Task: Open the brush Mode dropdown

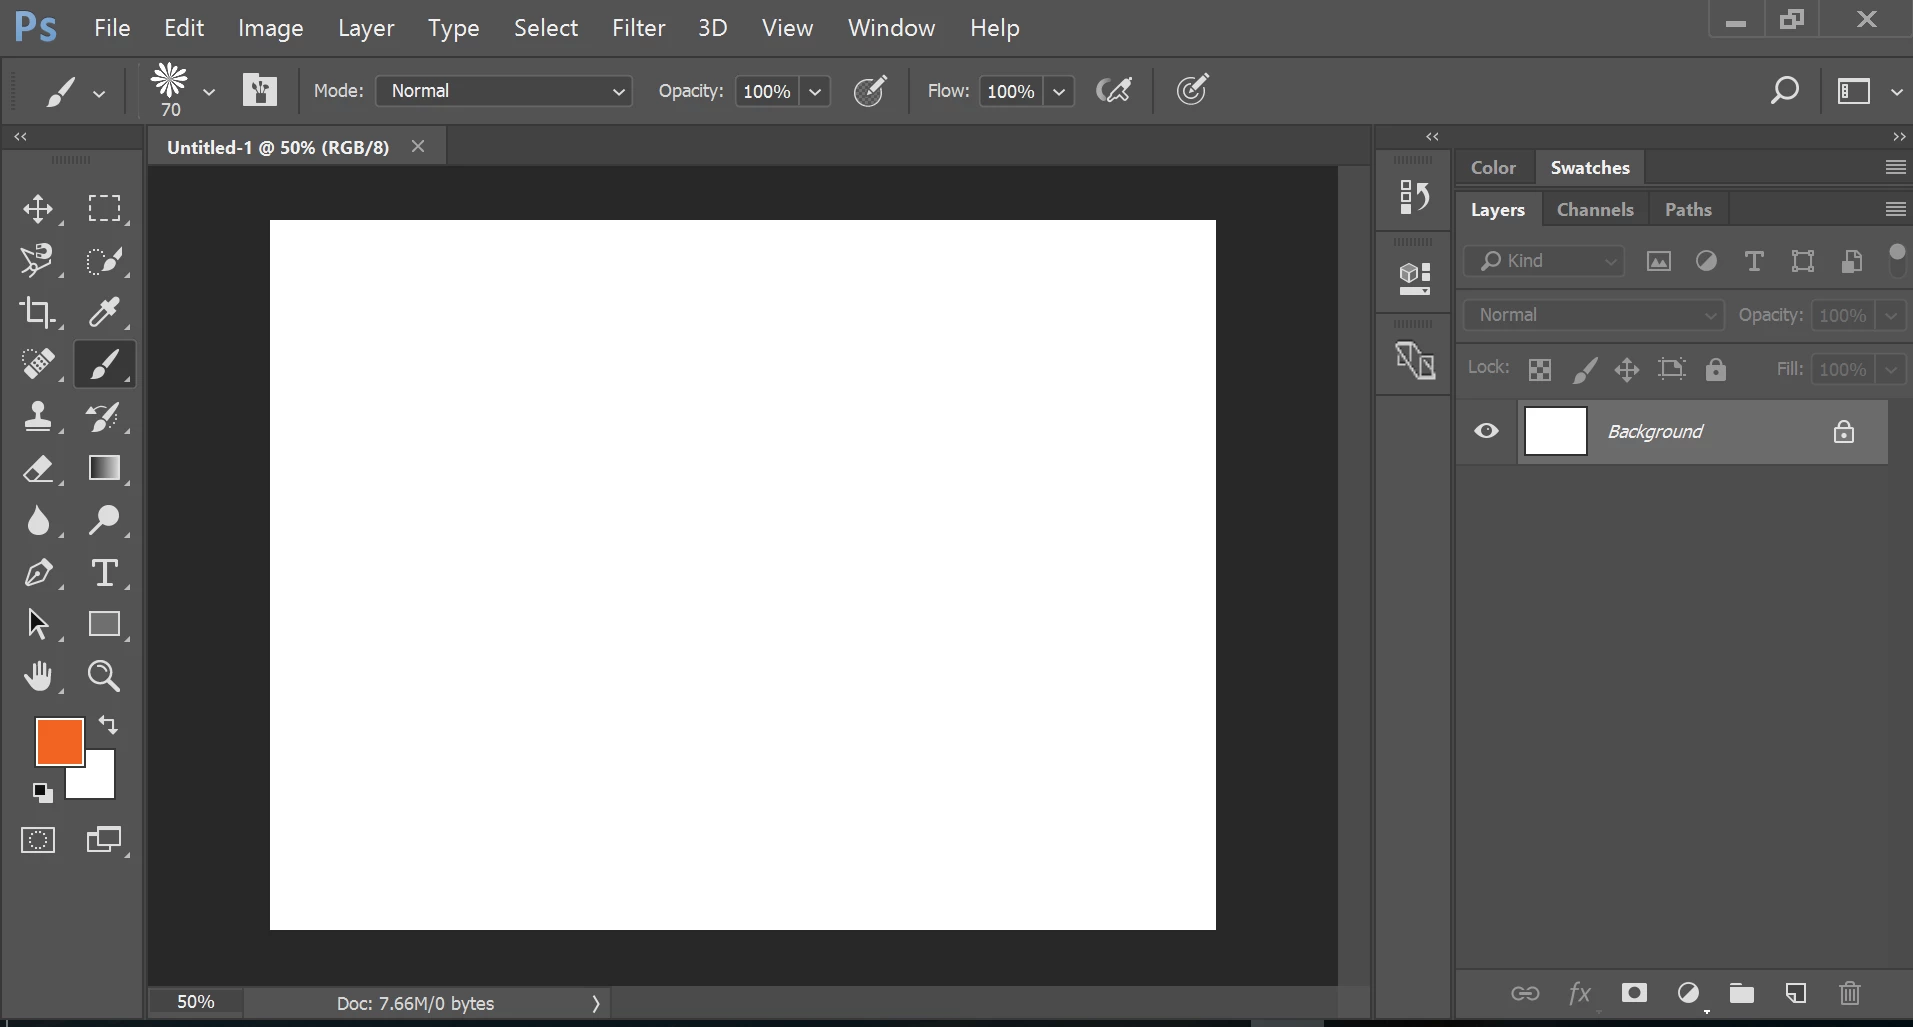Action: (x=504, y=91)
